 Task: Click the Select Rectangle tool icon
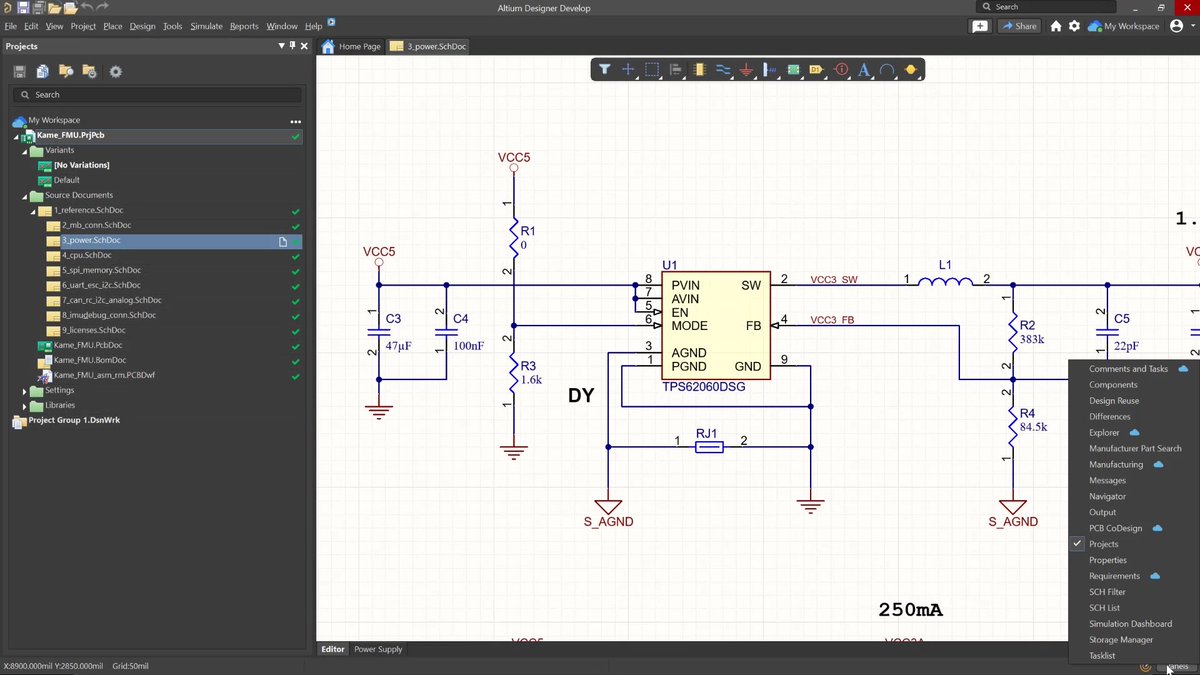[x=652, y=70]
